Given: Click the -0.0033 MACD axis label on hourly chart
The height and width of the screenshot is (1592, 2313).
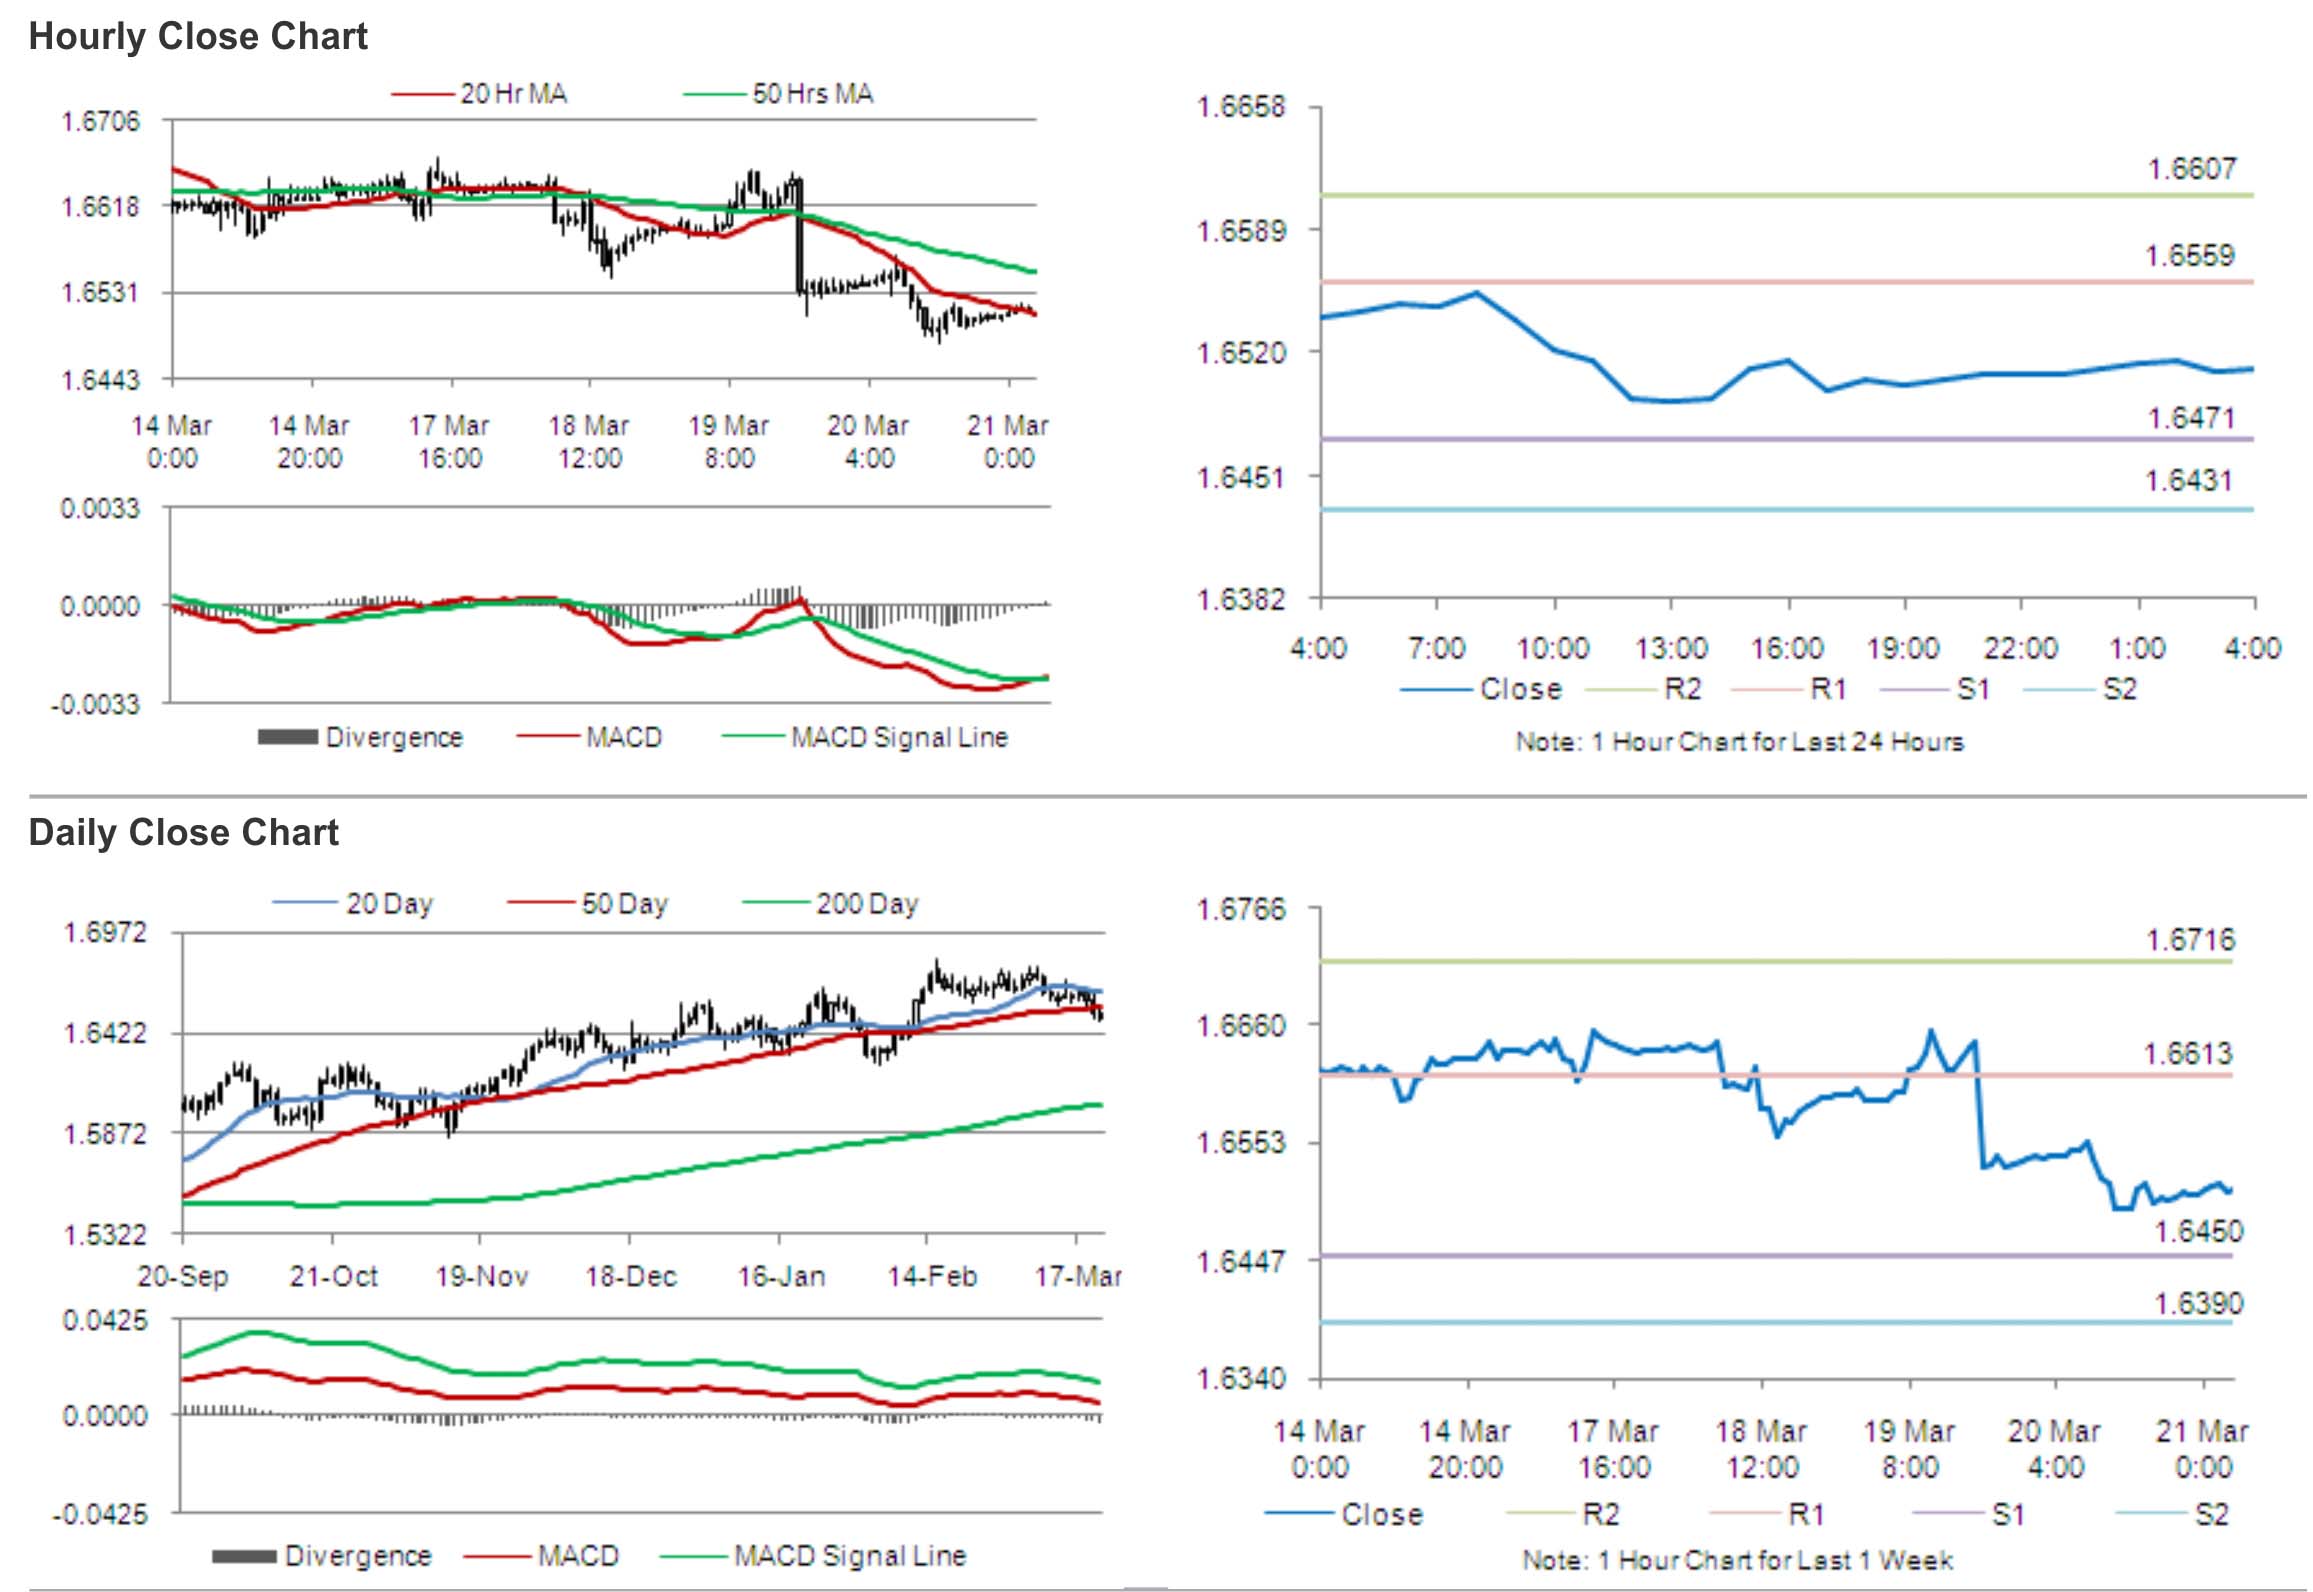Looking at the screenshot, I should 96,705.
